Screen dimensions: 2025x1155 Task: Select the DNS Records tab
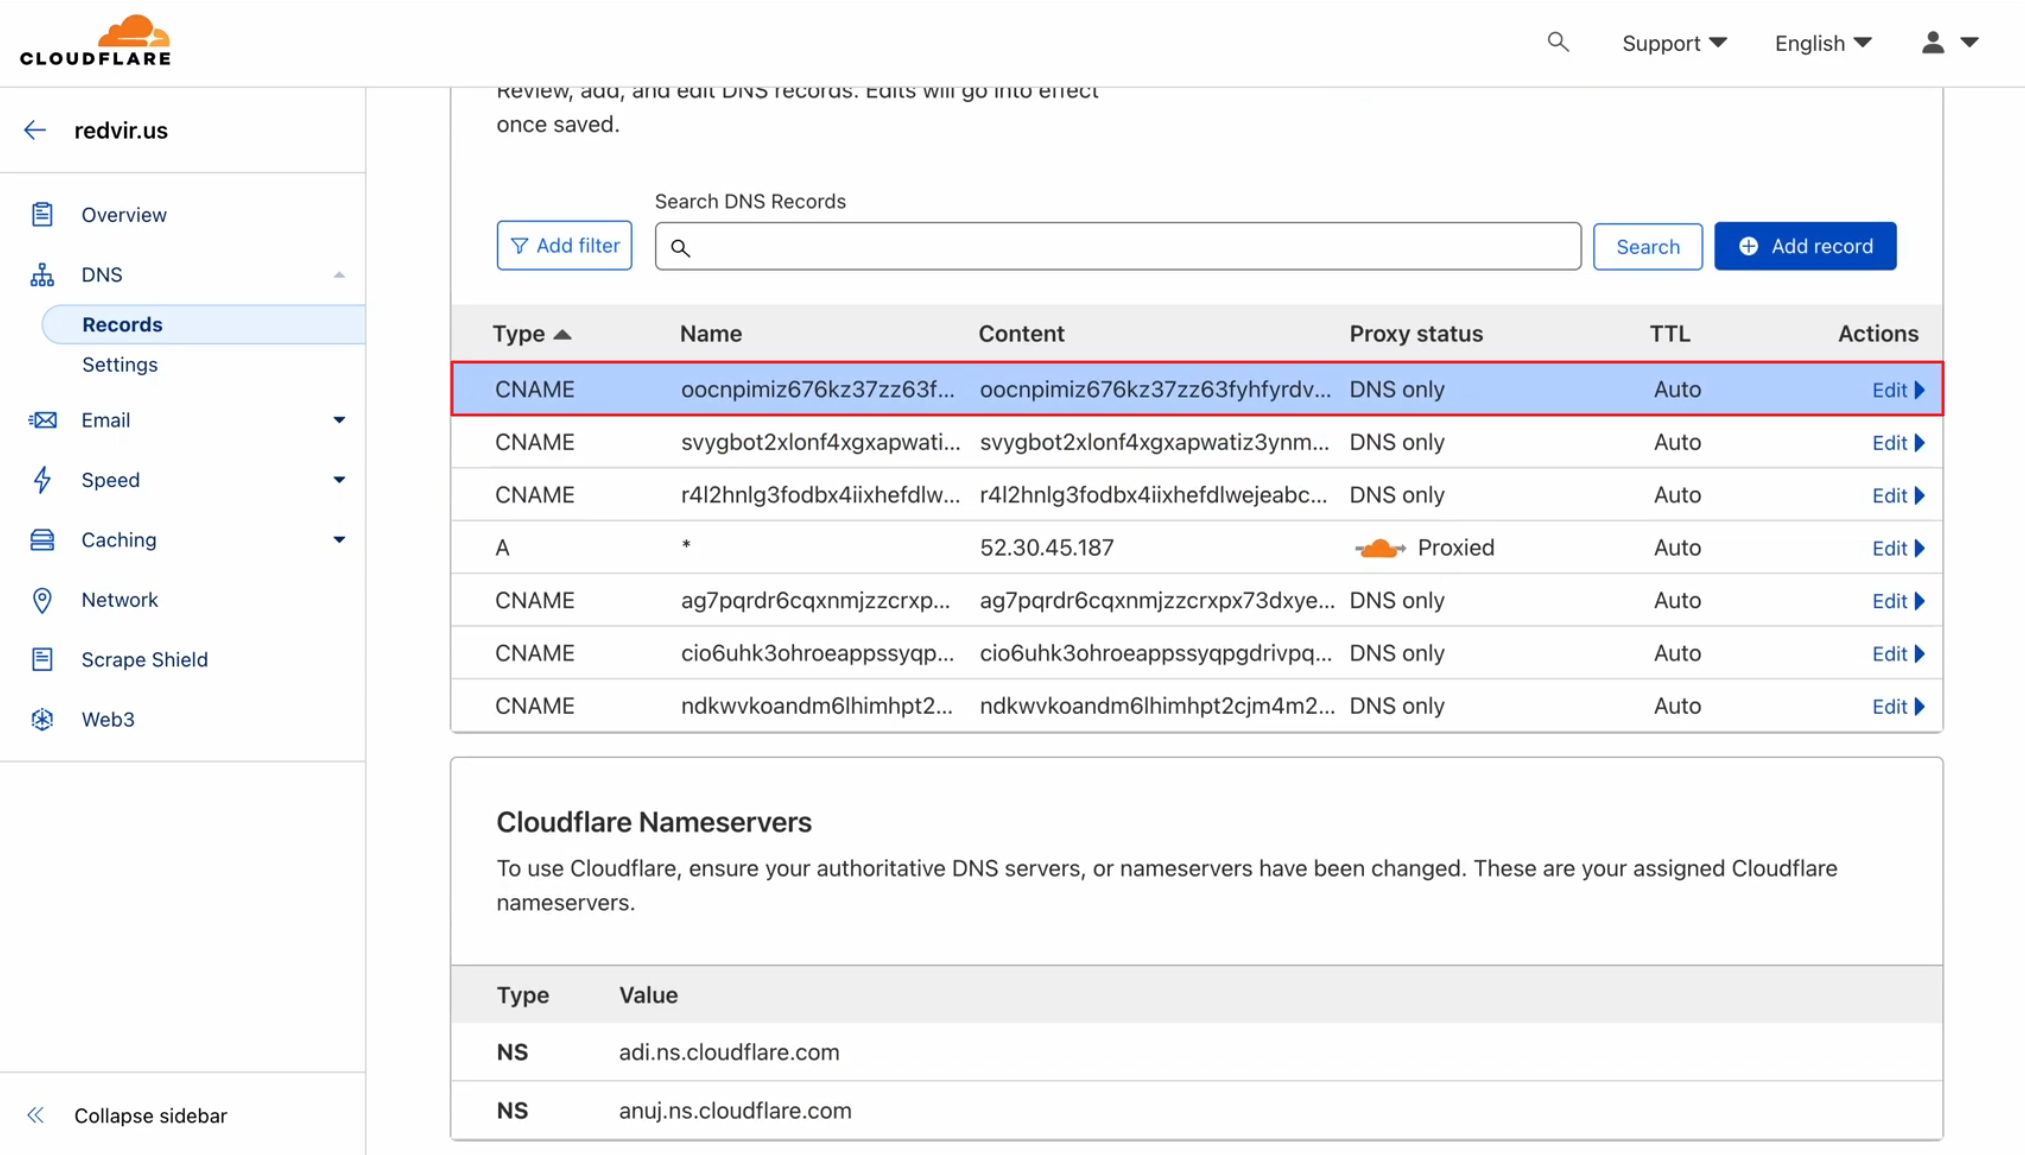pyautogui.click(x=121, y=323)
